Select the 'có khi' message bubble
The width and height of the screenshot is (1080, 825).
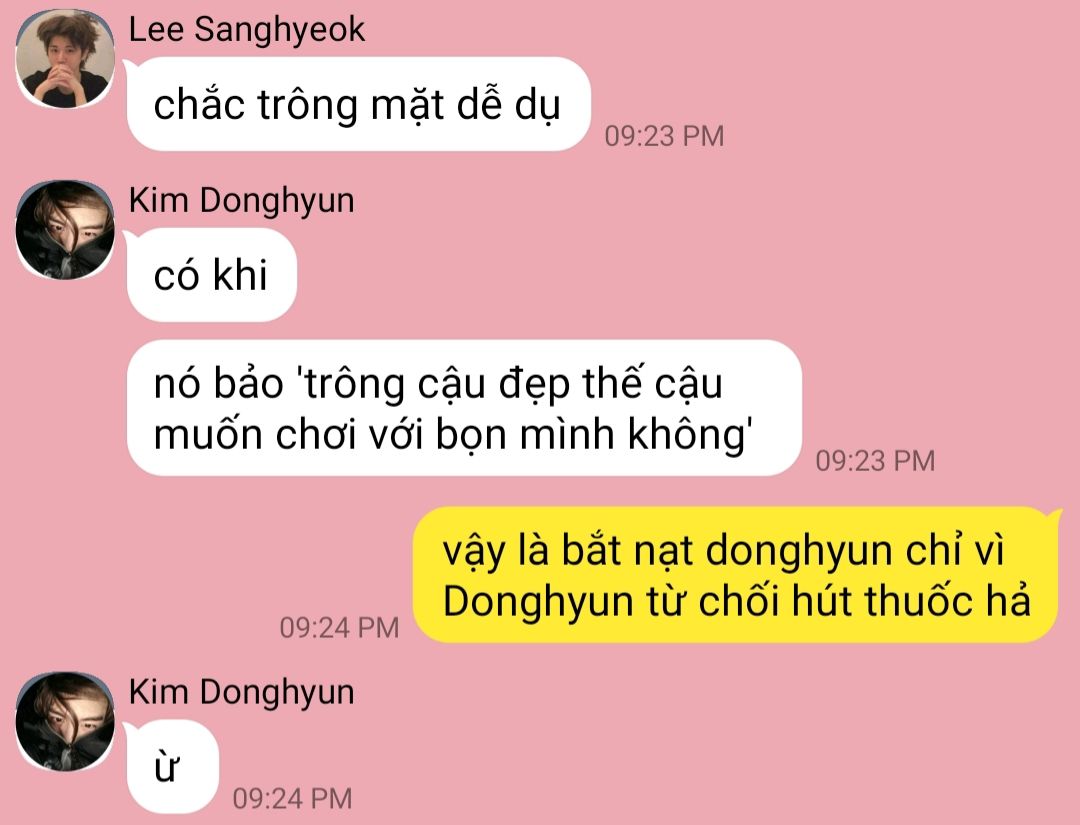tap(211, 275)
